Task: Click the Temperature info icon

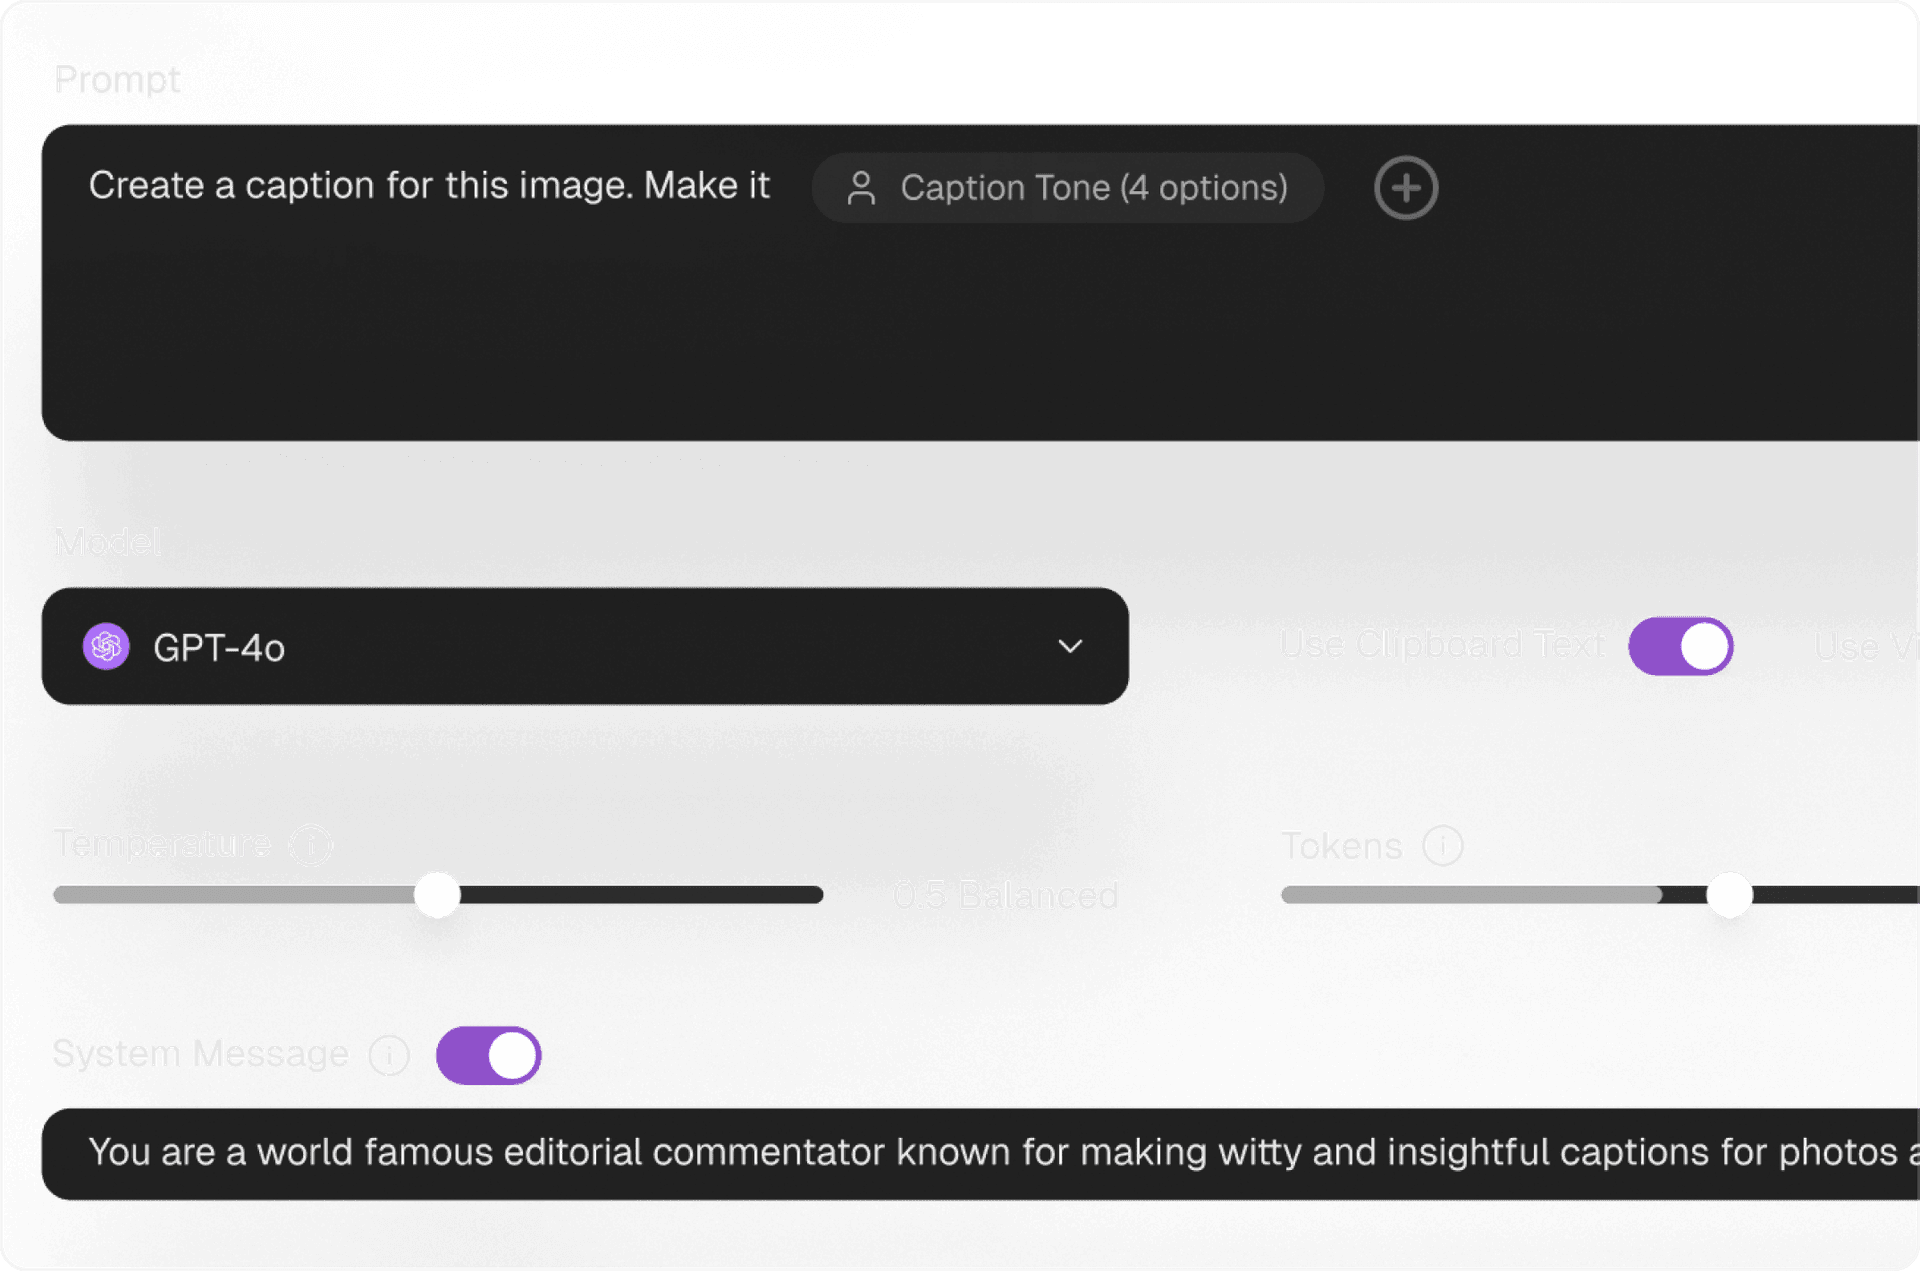Action: coord(310,844)
